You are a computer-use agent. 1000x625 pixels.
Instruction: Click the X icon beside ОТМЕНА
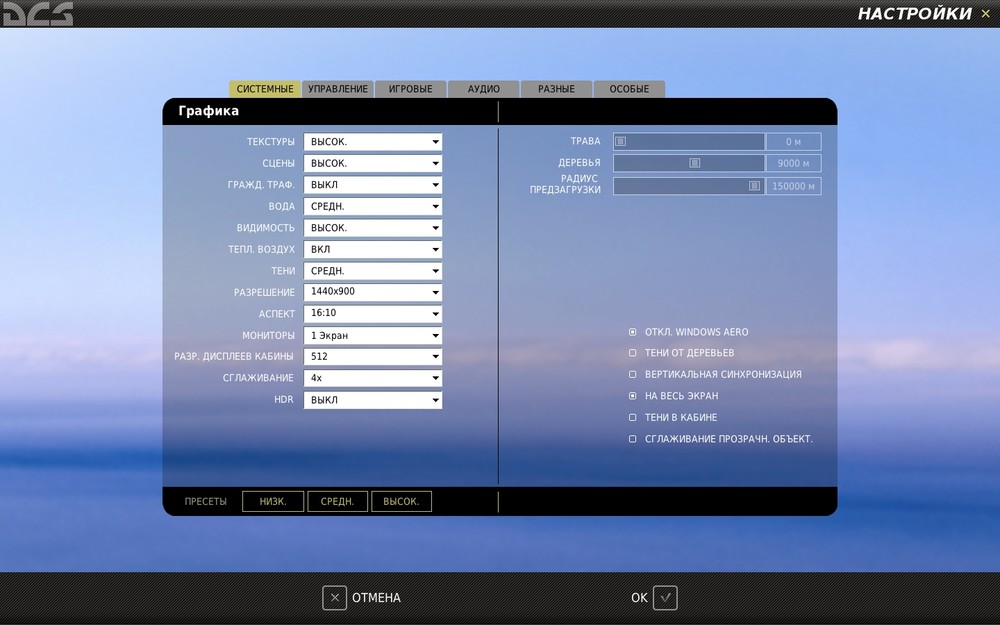tap(334, 598)
